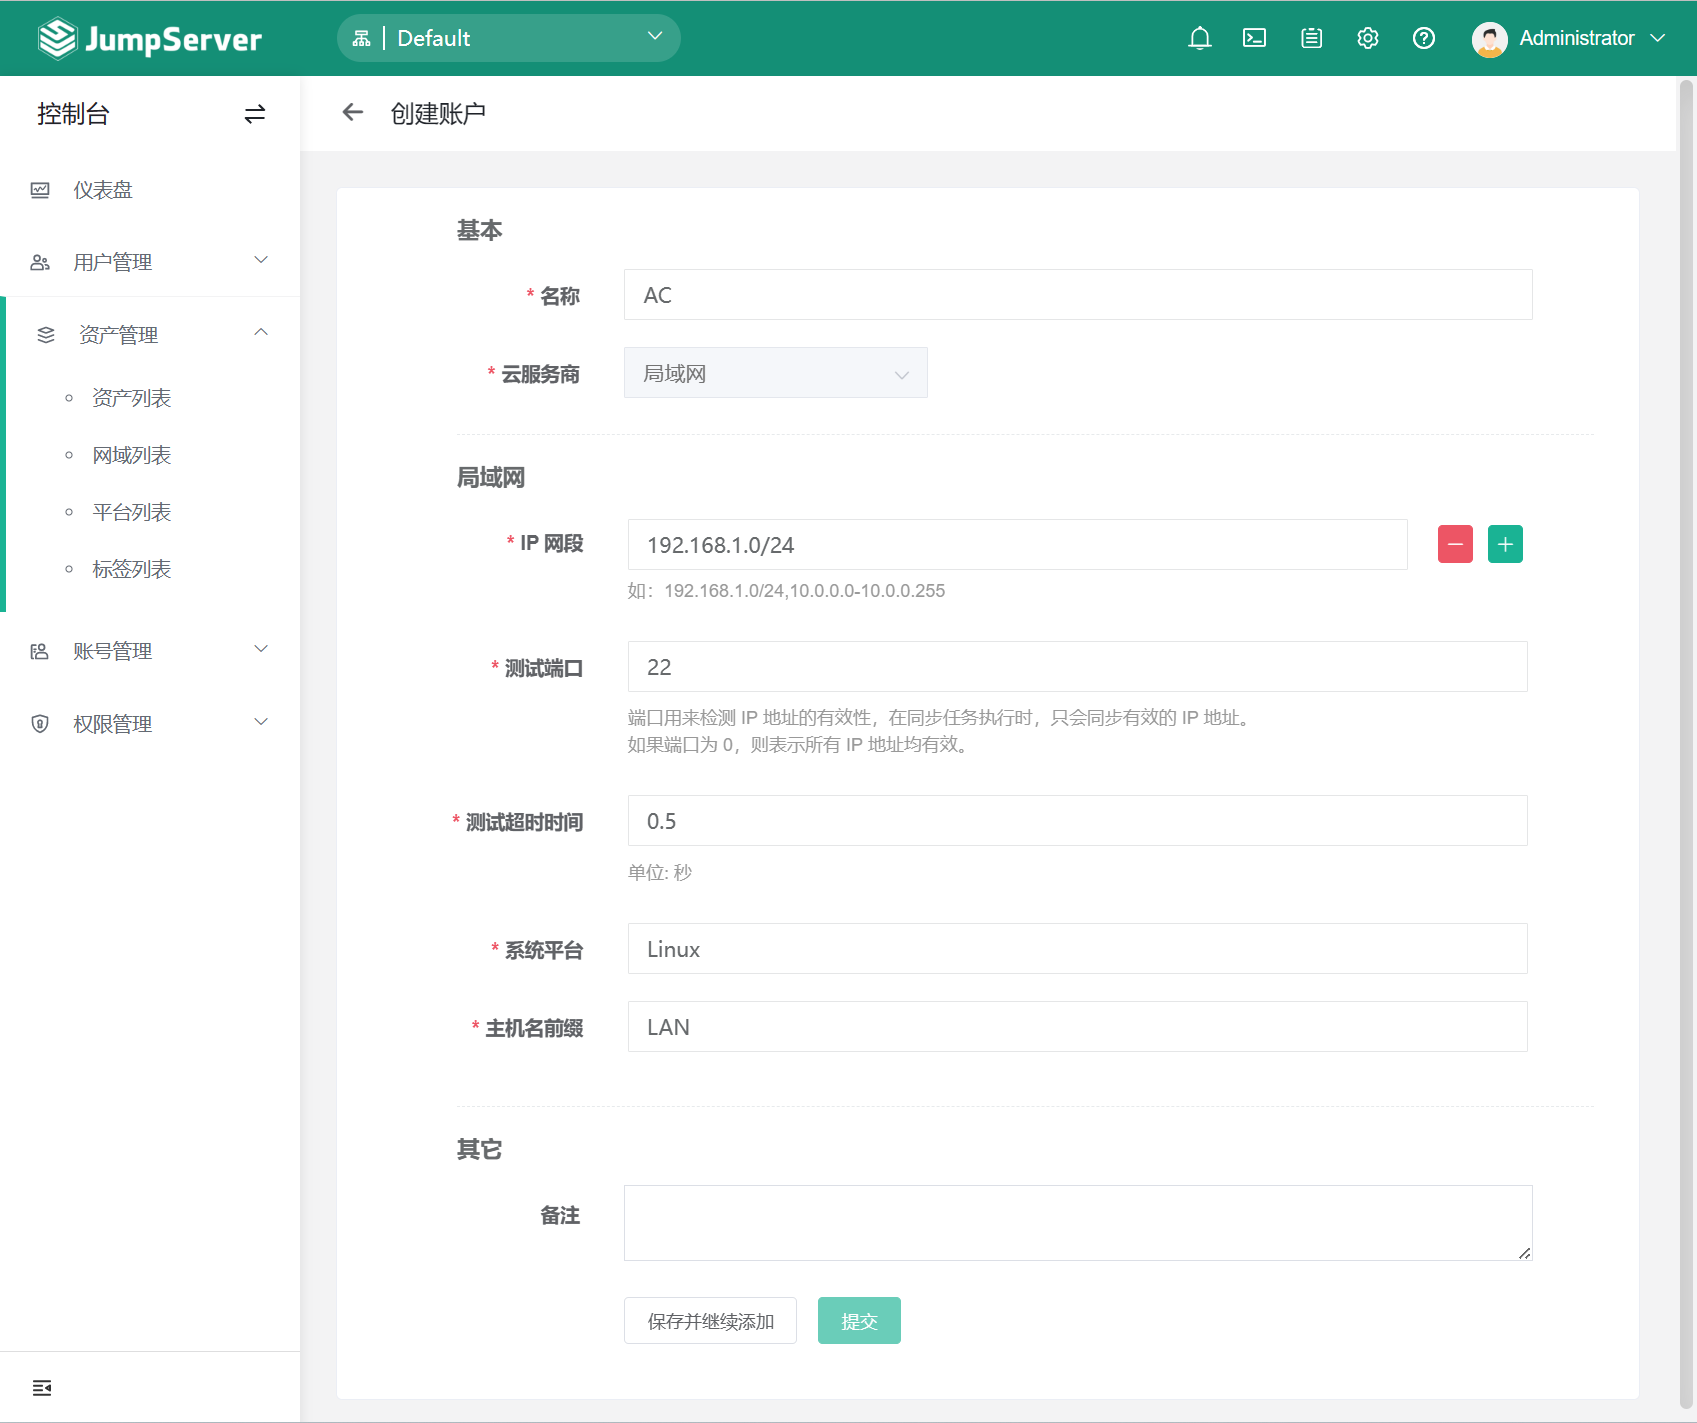Open the notifications bell
Screen dimensions: 1697x1423
pos(1199,38)
